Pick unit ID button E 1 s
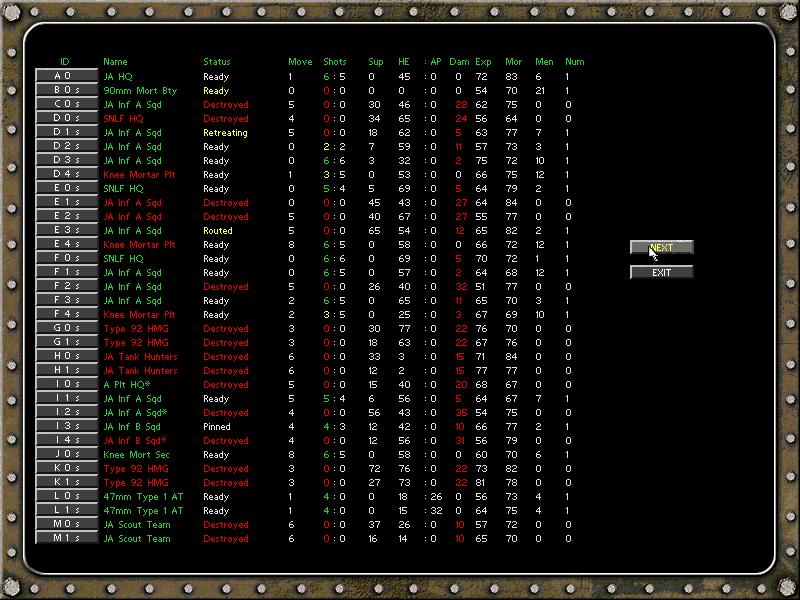This screenshot has width=800, height=600. (x=67, y=202)
